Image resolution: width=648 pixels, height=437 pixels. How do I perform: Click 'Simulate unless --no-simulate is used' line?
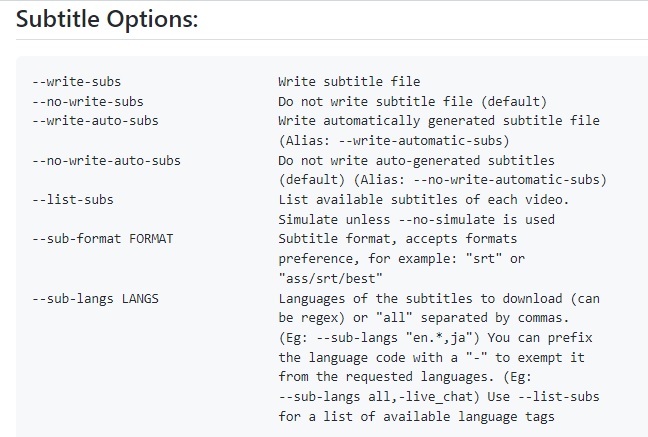coord(416,219)
